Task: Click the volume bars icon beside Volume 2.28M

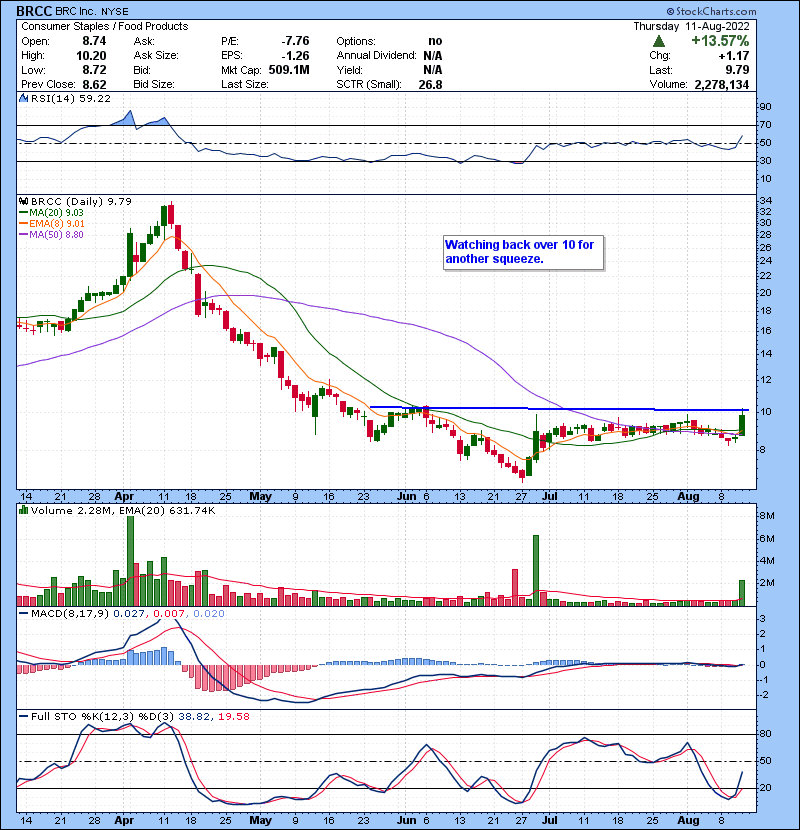Action: pyautogui.click(x=23, y=510)
